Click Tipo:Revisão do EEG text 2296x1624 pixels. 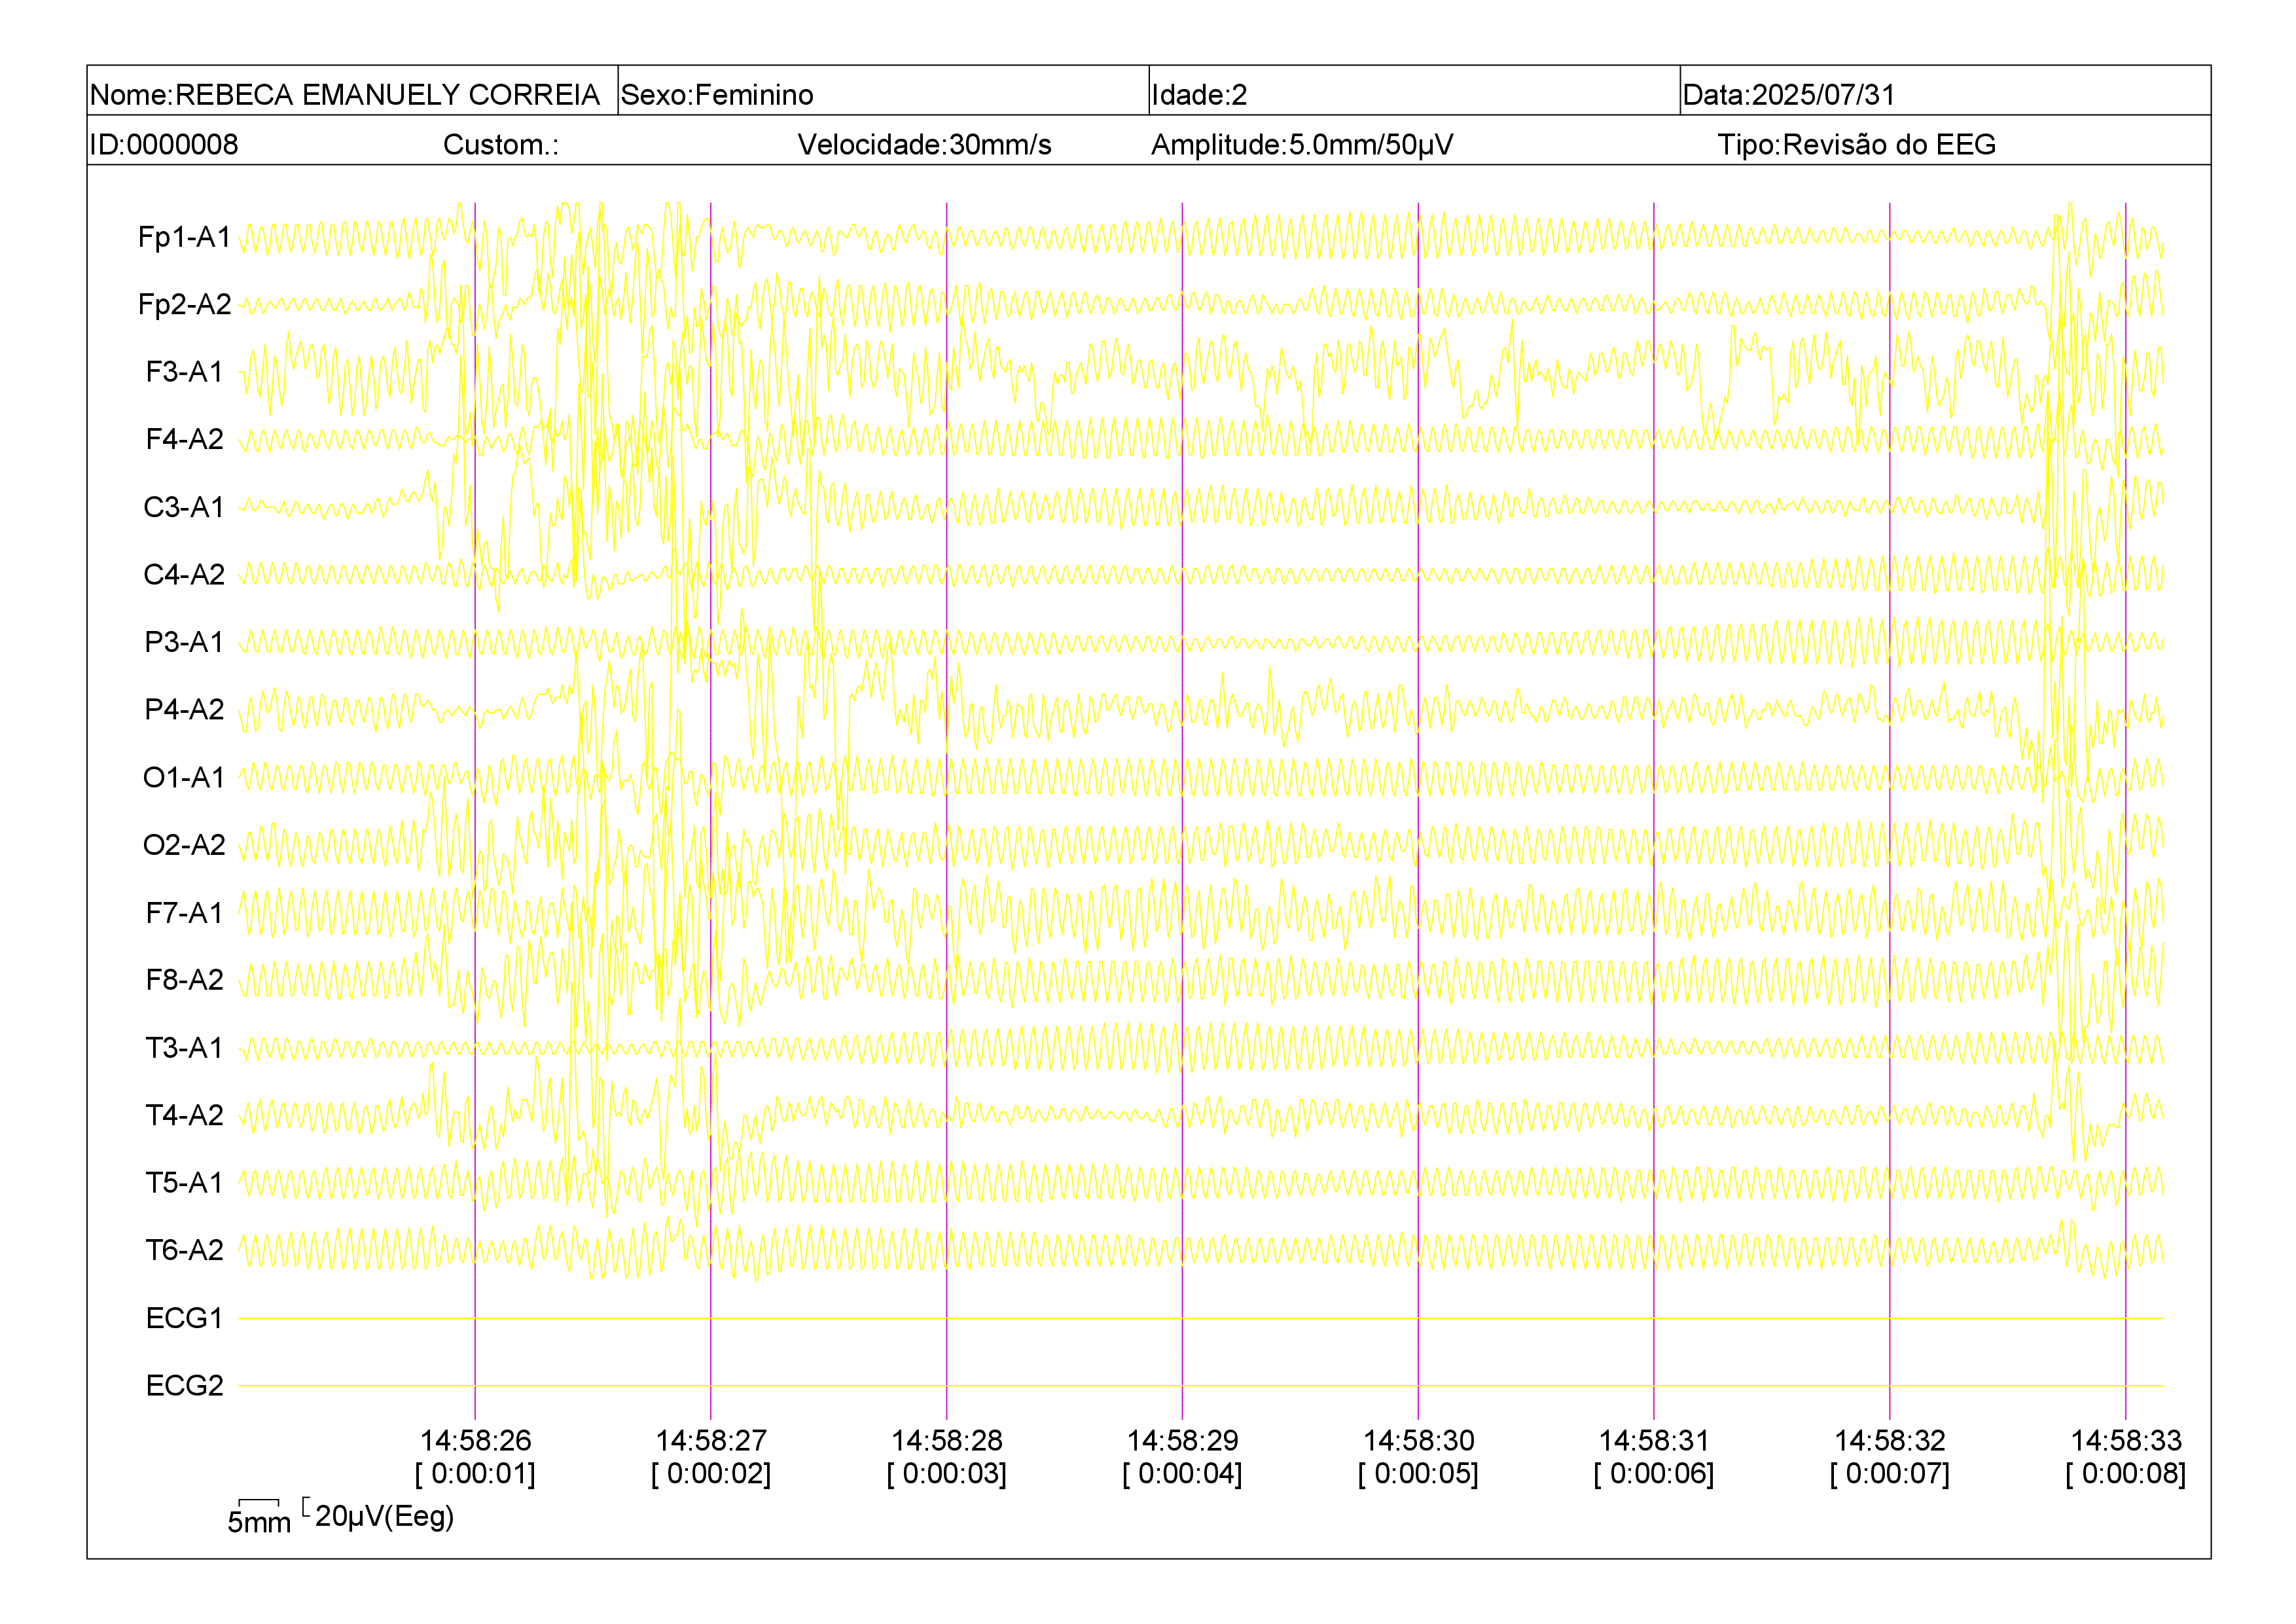click(1856, 145)
